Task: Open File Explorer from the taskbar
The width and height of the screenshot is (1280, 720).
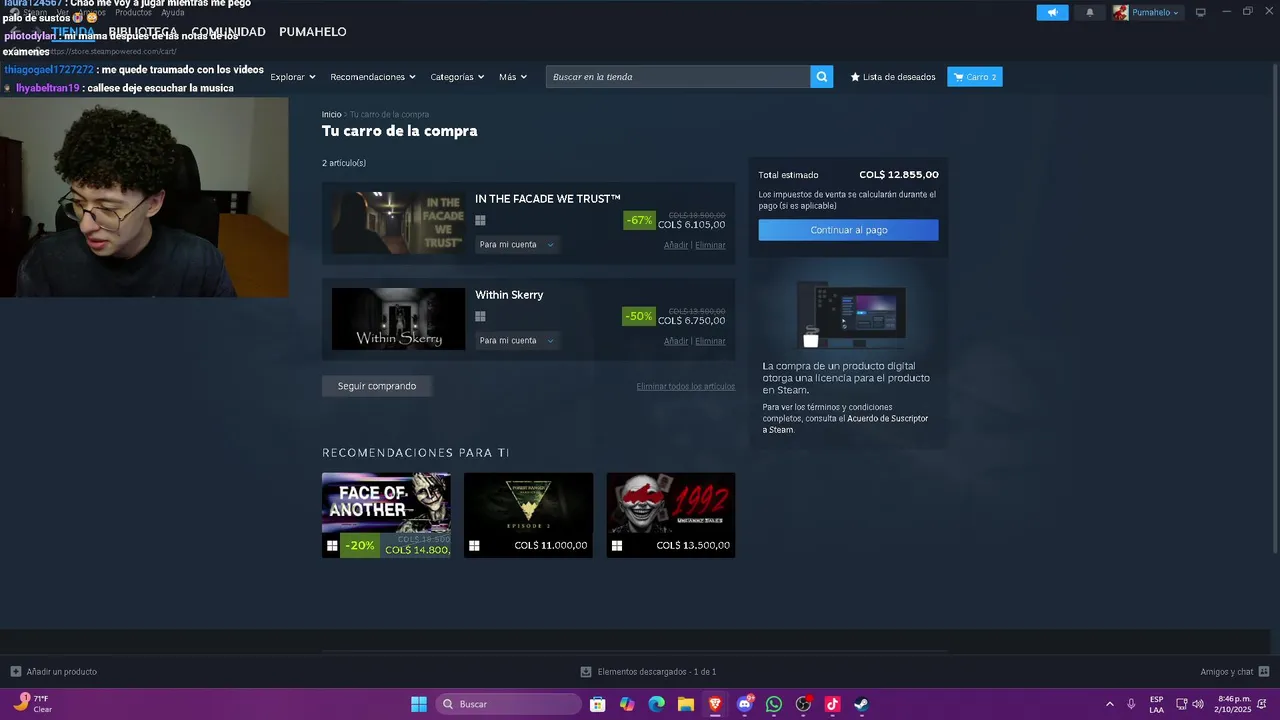Action: (686, 704)
